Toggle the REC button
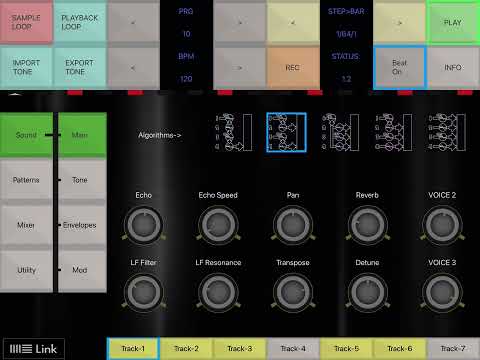The image size is (480, 360). pyautogui.click(x=293, y=68)
